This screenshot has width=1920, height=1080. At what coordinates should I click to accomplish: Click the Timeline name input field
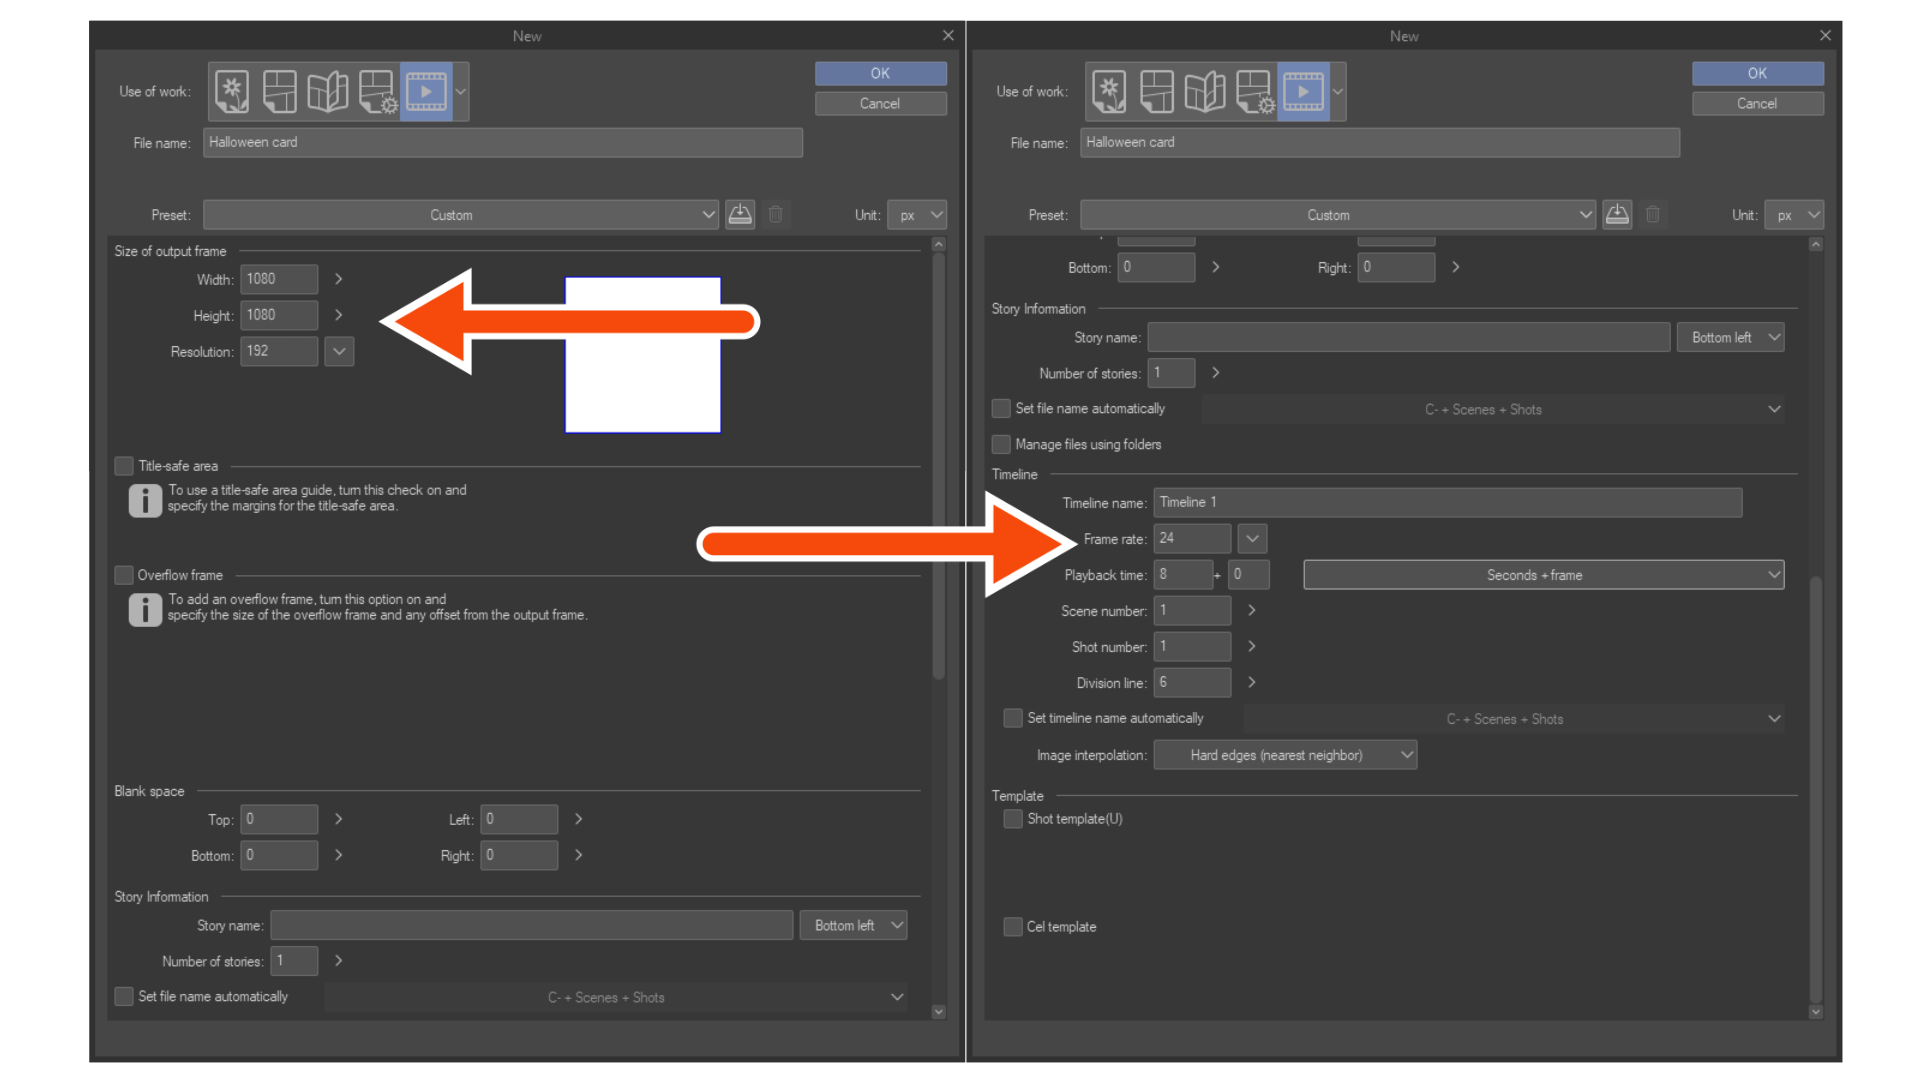coord(1447,502)
